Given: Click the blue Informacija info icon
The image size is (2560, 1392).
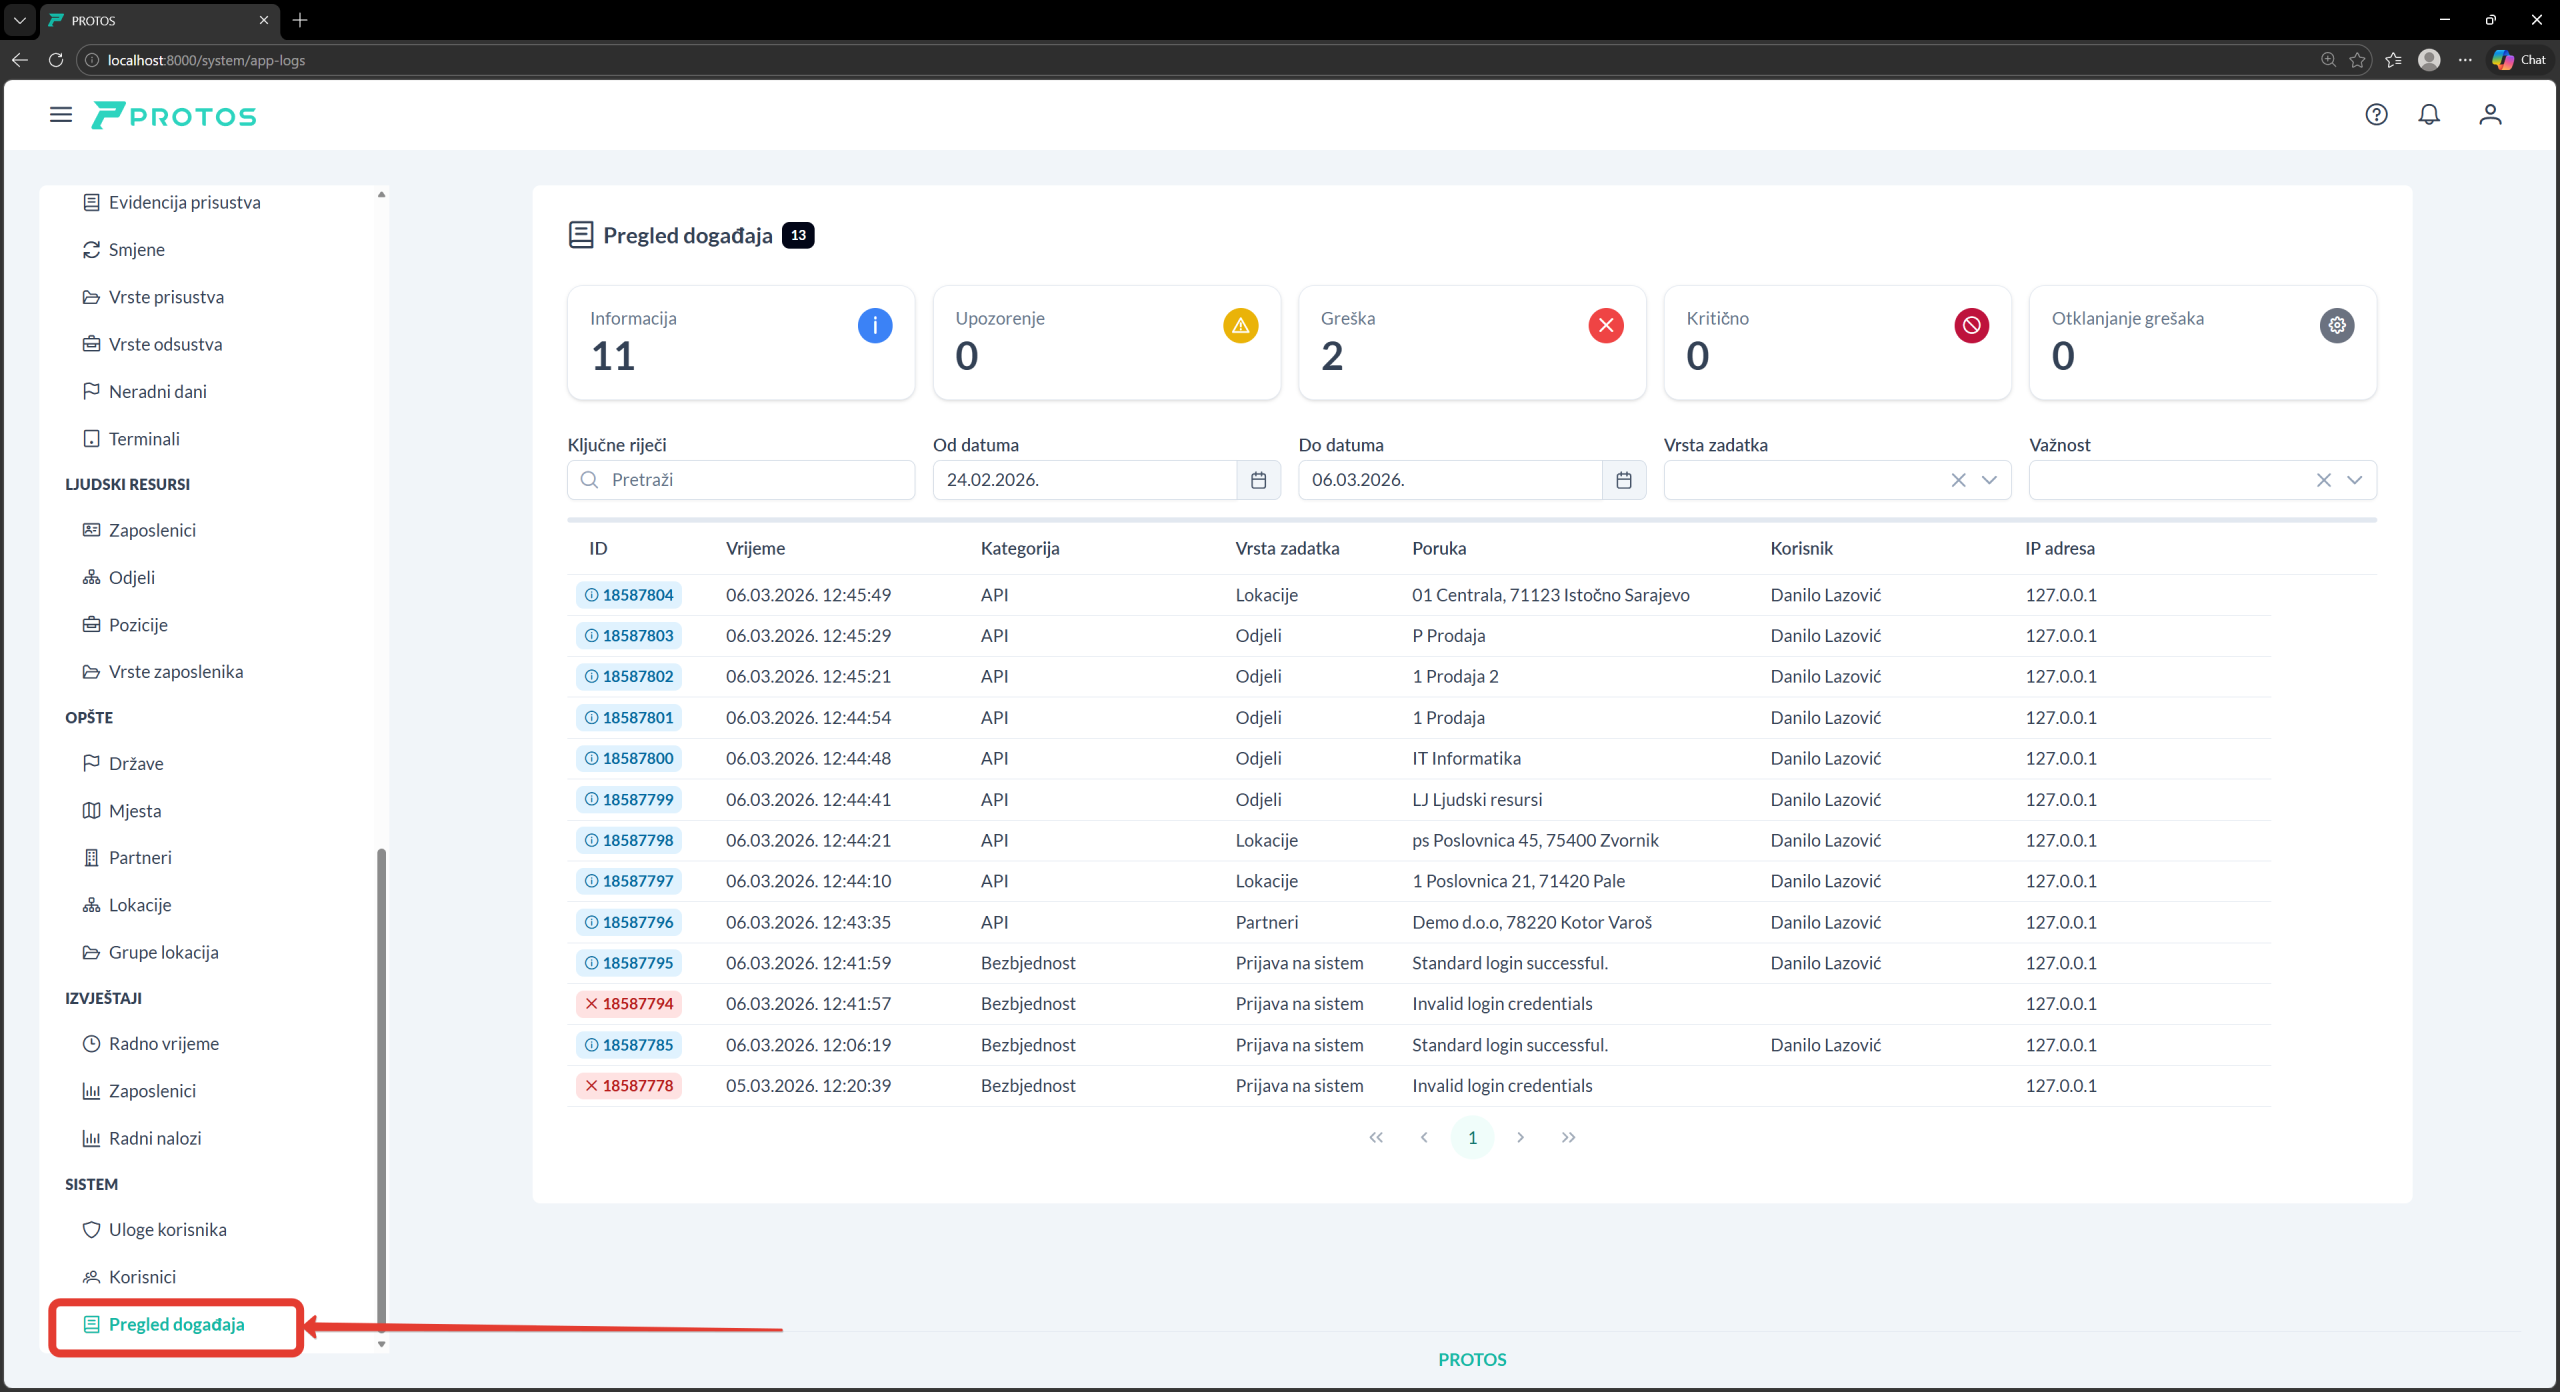Looking at the screenshot, I should (x=875, y=325).
